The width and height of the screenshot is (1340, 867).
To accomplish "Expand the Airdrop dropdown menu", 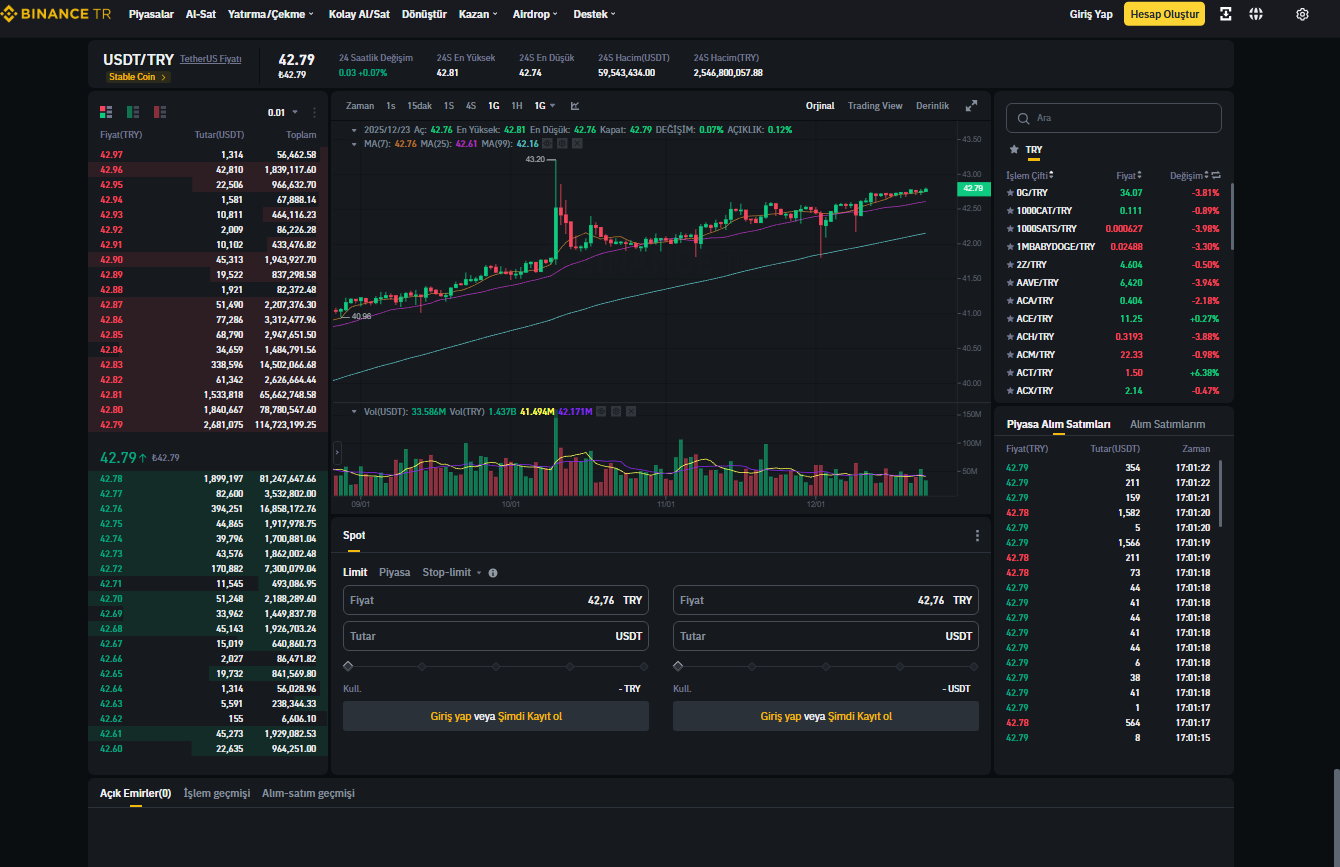I will (537, 14).
